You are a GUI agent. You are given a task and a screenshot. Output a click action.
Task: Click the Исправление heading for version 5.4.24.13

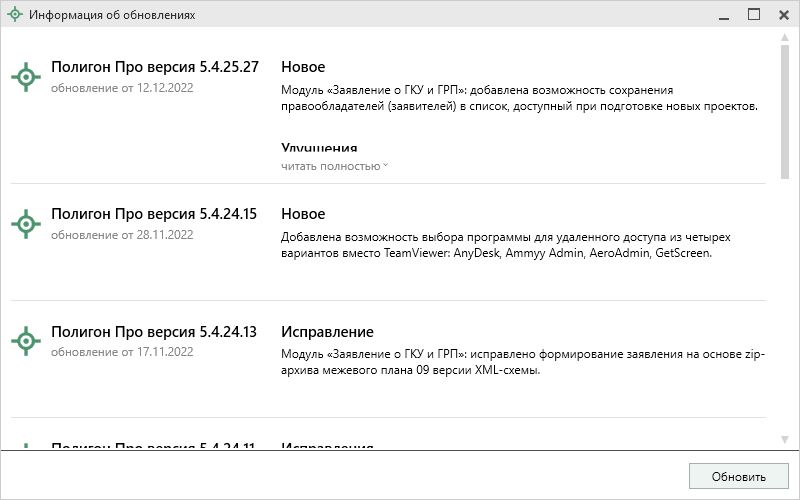point(327,331)
